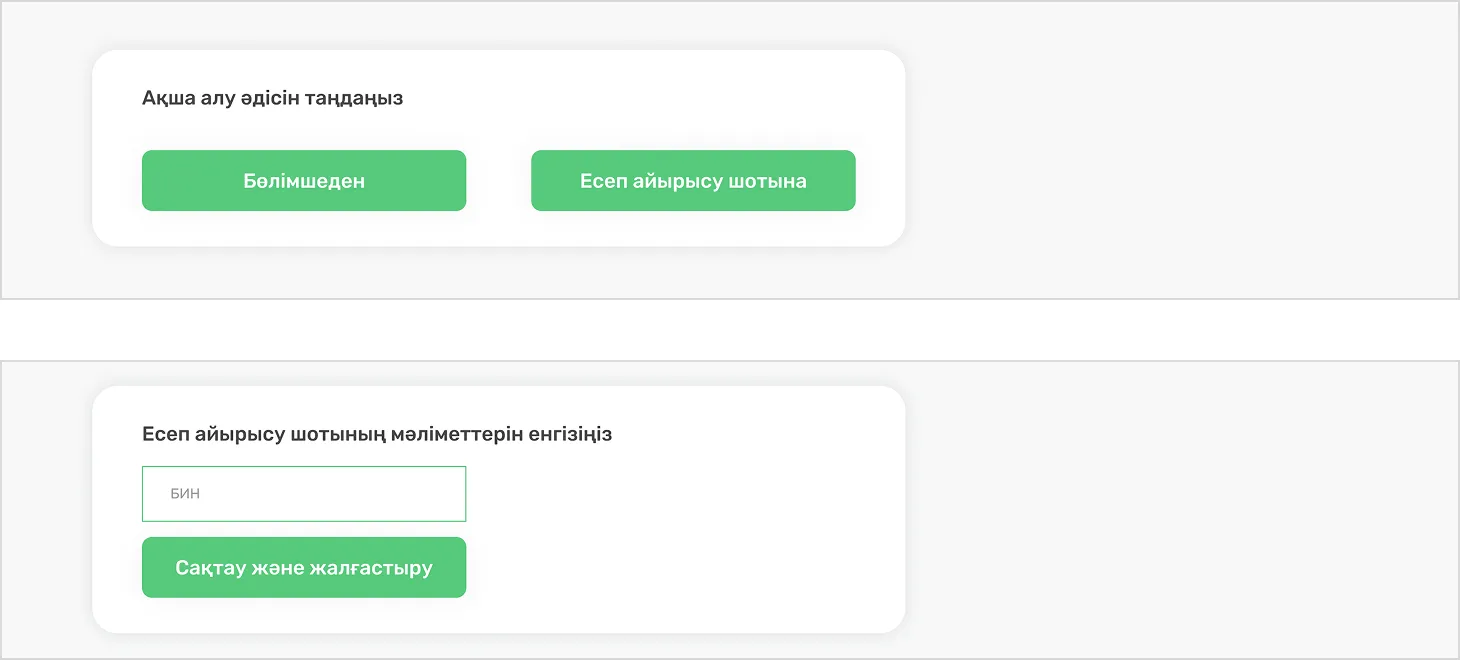Focus the БИН input field
Image resolution: width=1460 pixels, height=660 pixels.
(x=304, y=494)
